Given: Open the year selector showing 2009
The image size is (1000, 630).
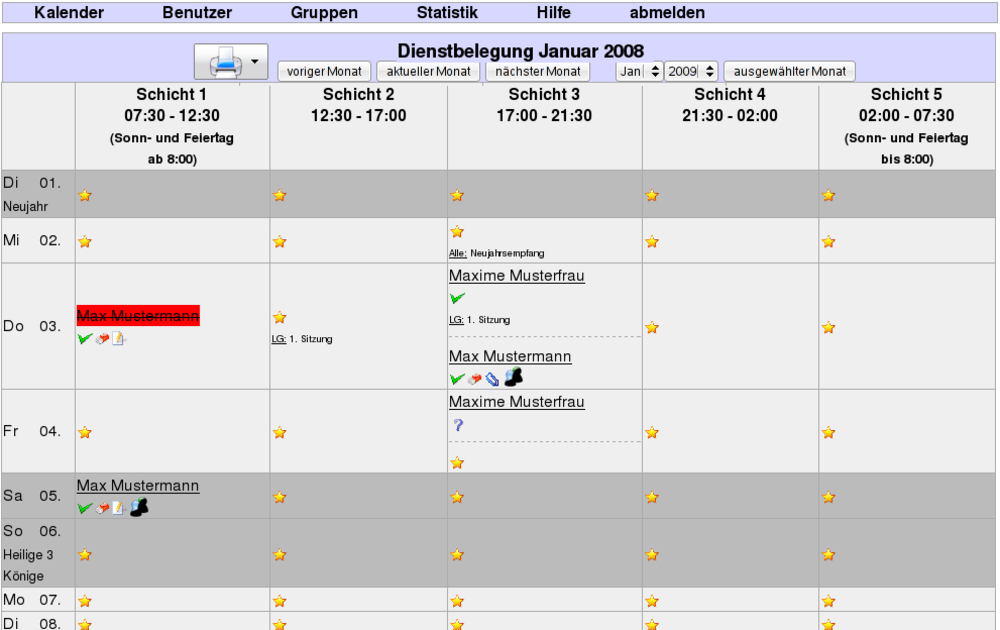Looking at the screenshot, I should click(690, 71).
